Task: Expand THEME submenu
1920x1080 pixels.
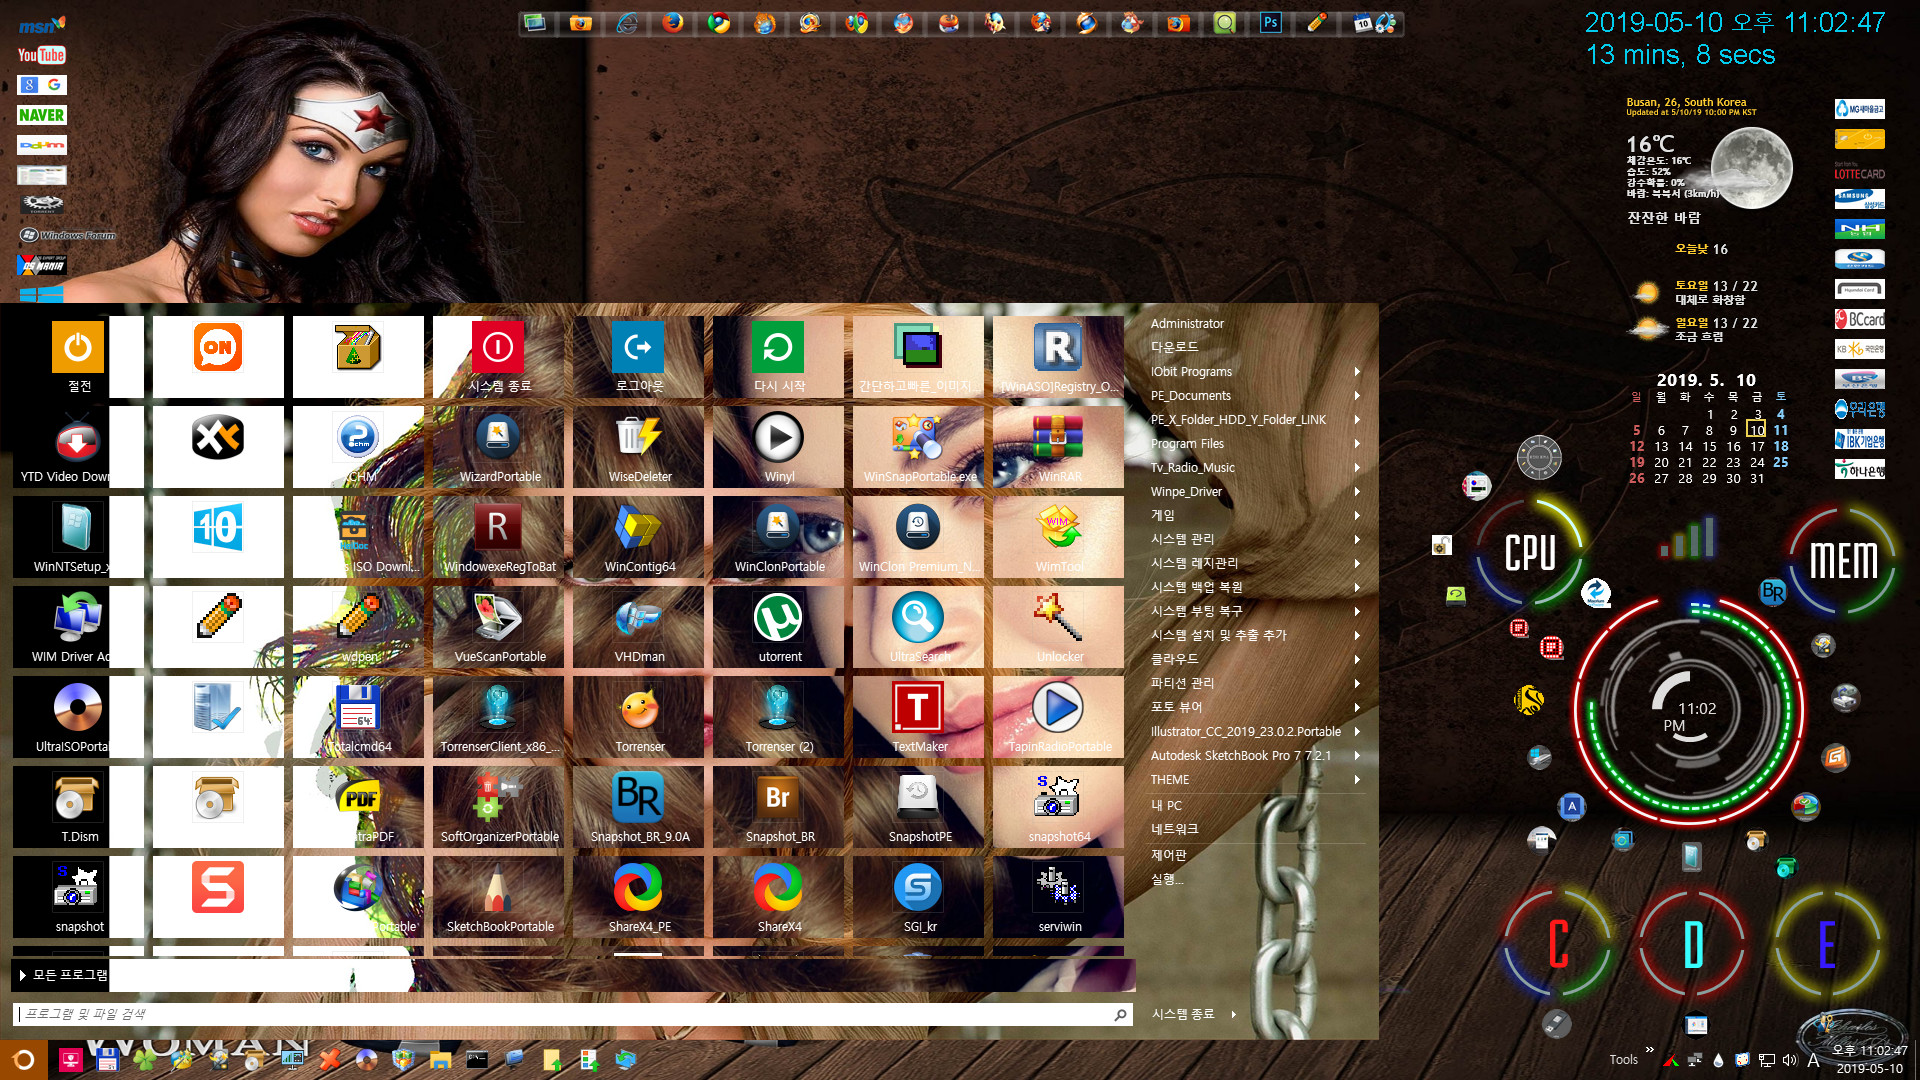Action: [x=1255, y=779]
